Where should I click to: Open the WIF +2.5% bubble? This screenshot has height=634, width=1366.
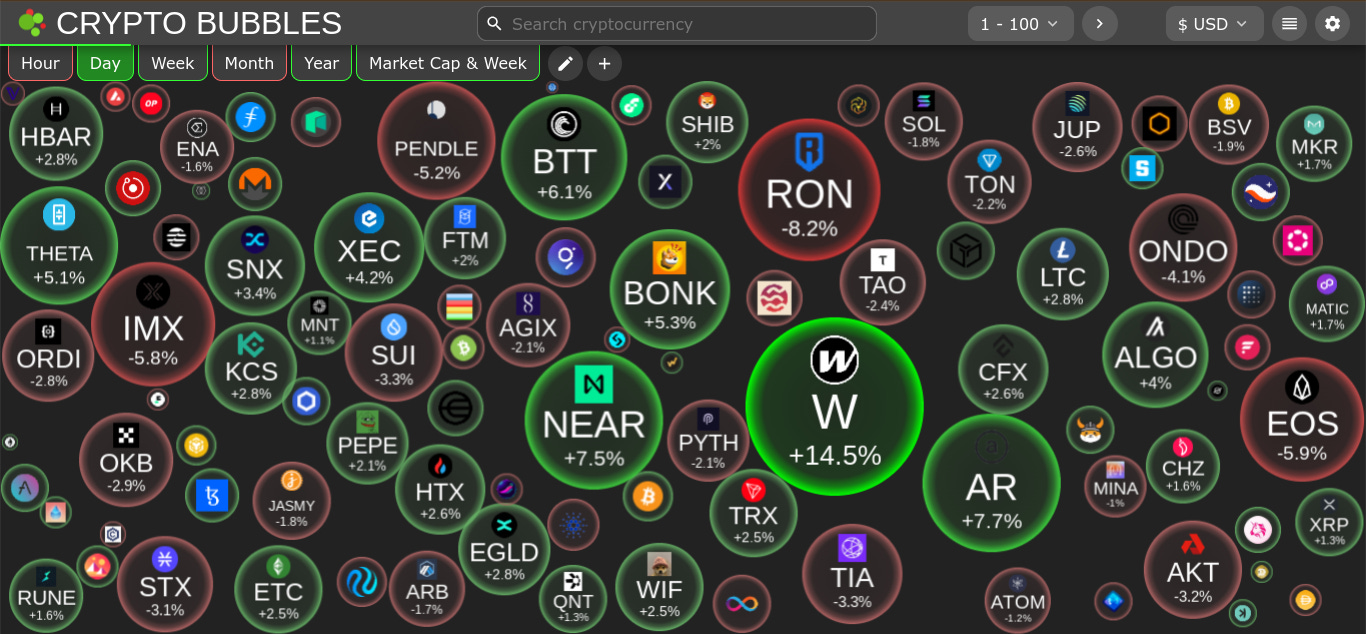tap(659, 587)
